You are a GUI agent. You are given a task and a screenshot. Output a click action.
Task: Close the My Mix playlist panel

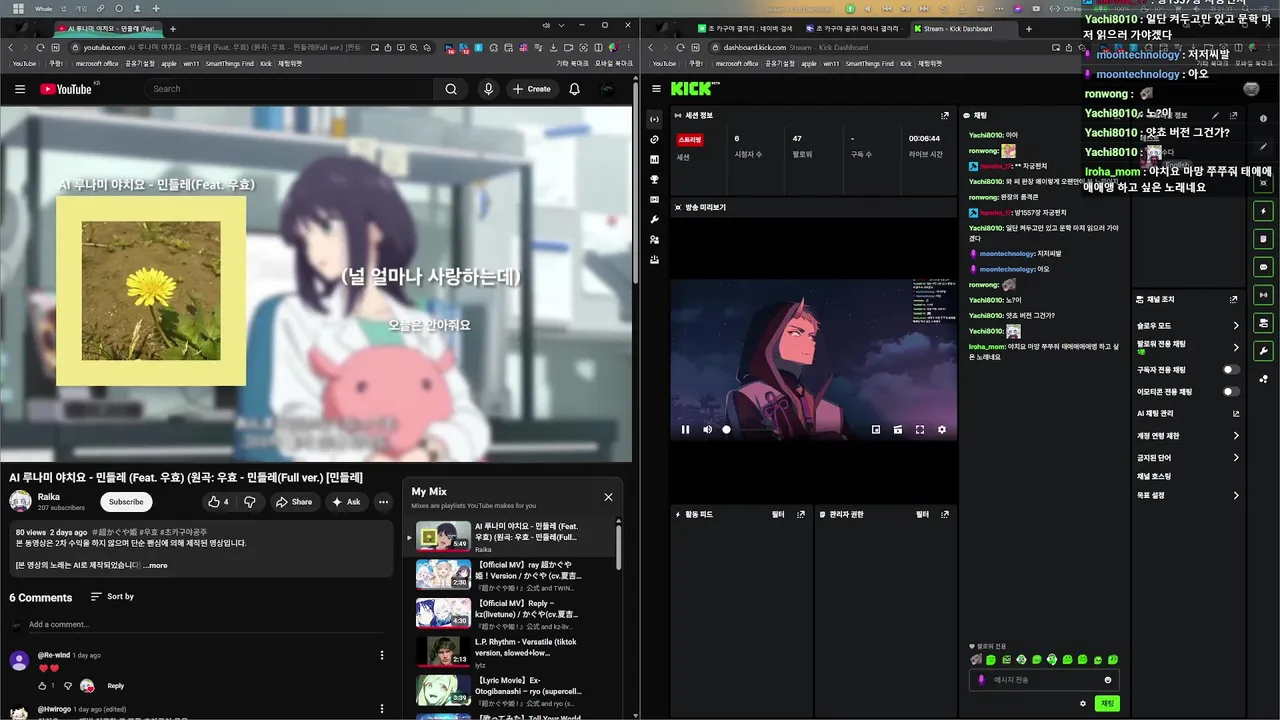click(x=608, y=497)
